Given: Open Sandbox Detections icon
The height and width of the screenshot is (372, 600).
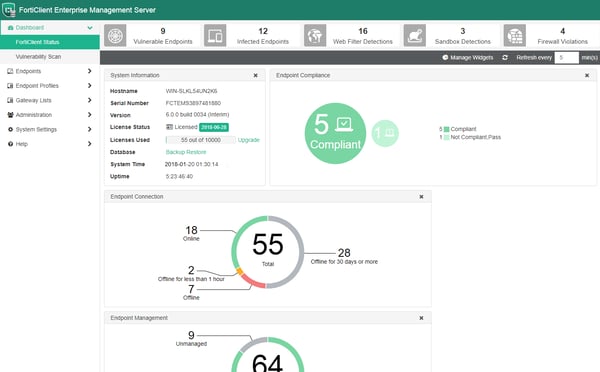Looking at the screenshot, I should point(415,36).
